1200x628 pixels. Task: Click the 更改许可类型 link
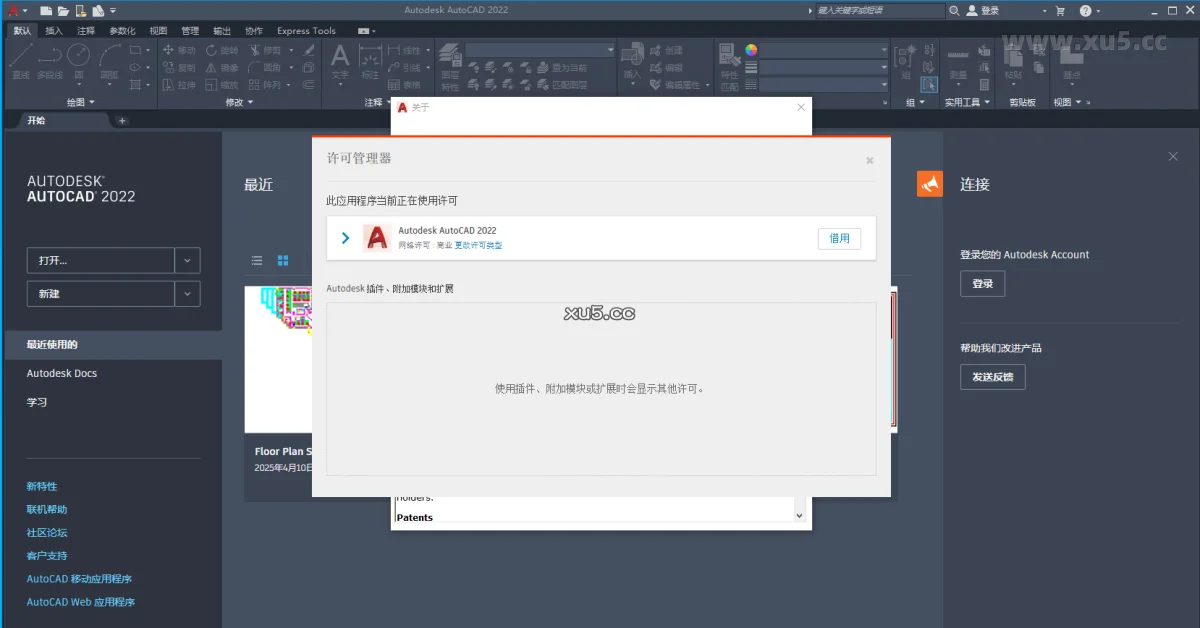pos(478,245)
